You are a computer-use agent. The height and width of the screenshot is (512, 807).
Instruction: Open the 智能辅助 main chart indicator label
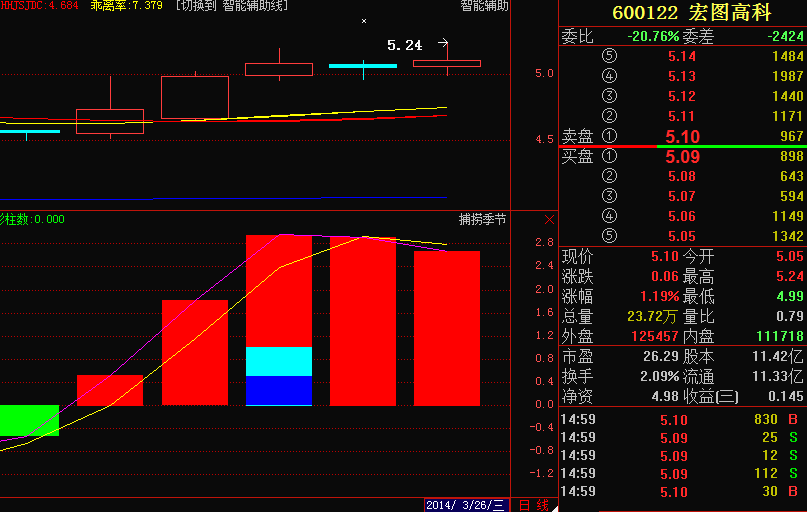pos(484,6)
